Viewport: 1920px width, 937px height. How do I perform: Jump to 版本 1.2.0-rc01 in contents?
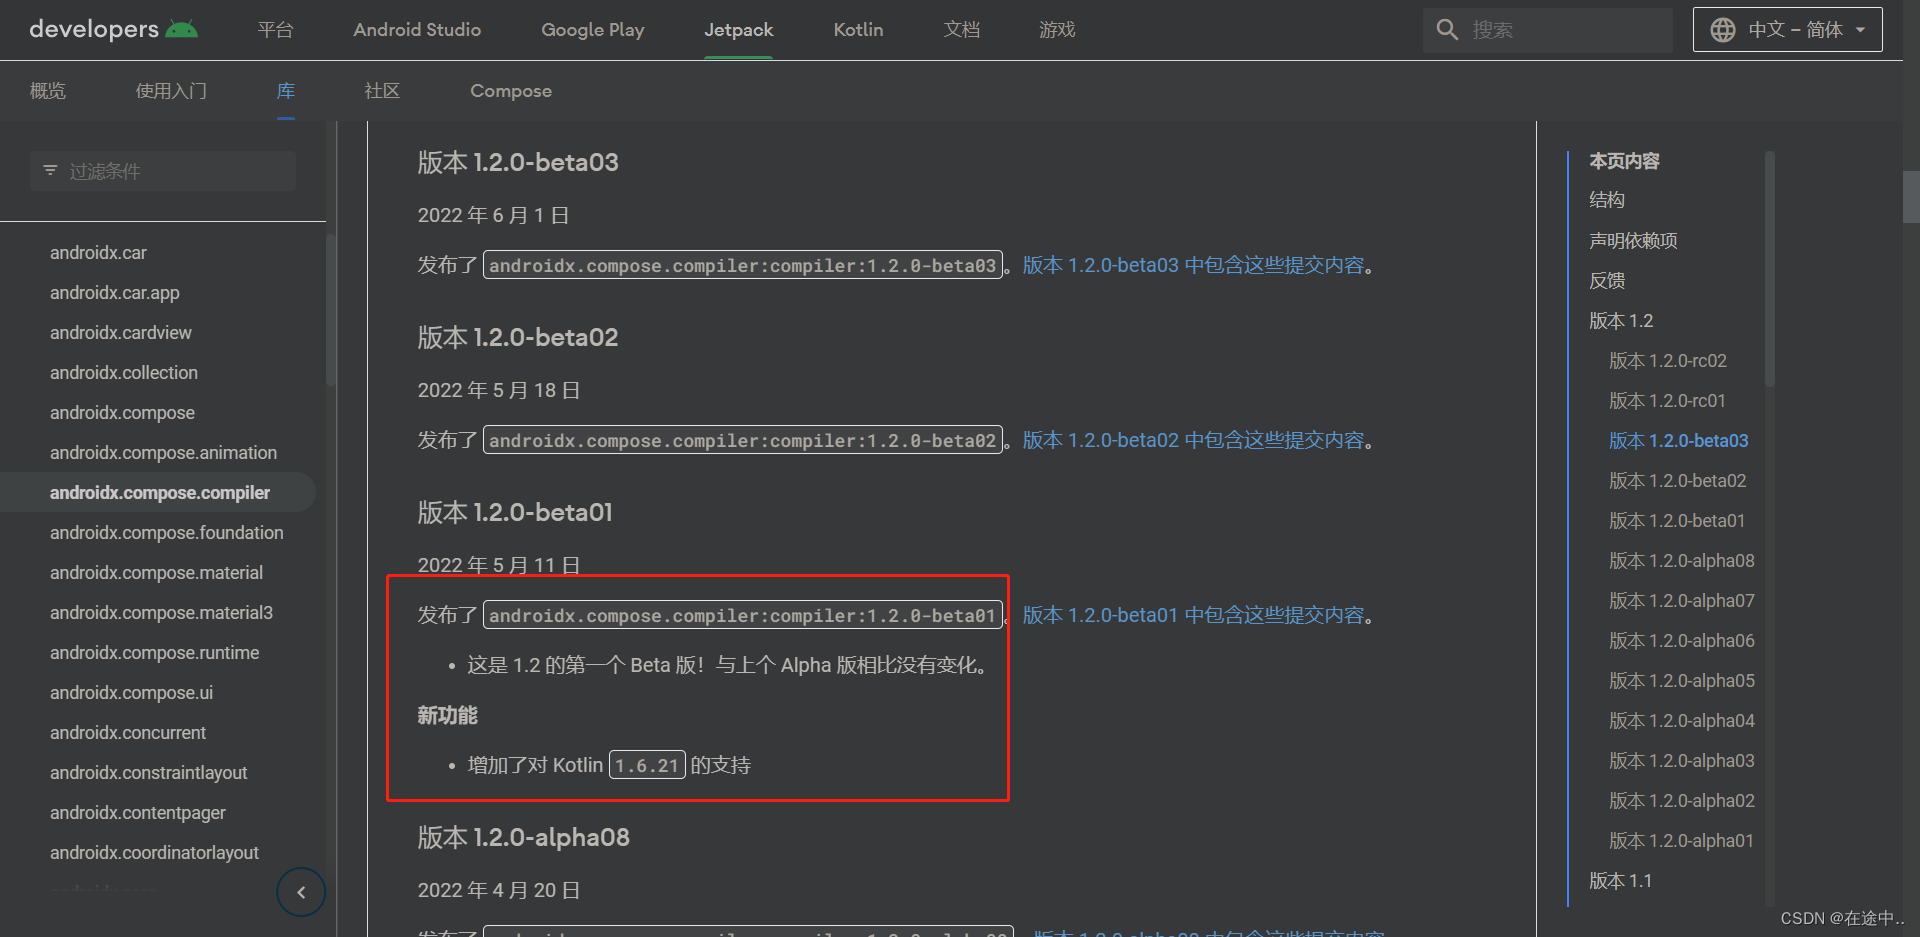tap(1667, 401)
